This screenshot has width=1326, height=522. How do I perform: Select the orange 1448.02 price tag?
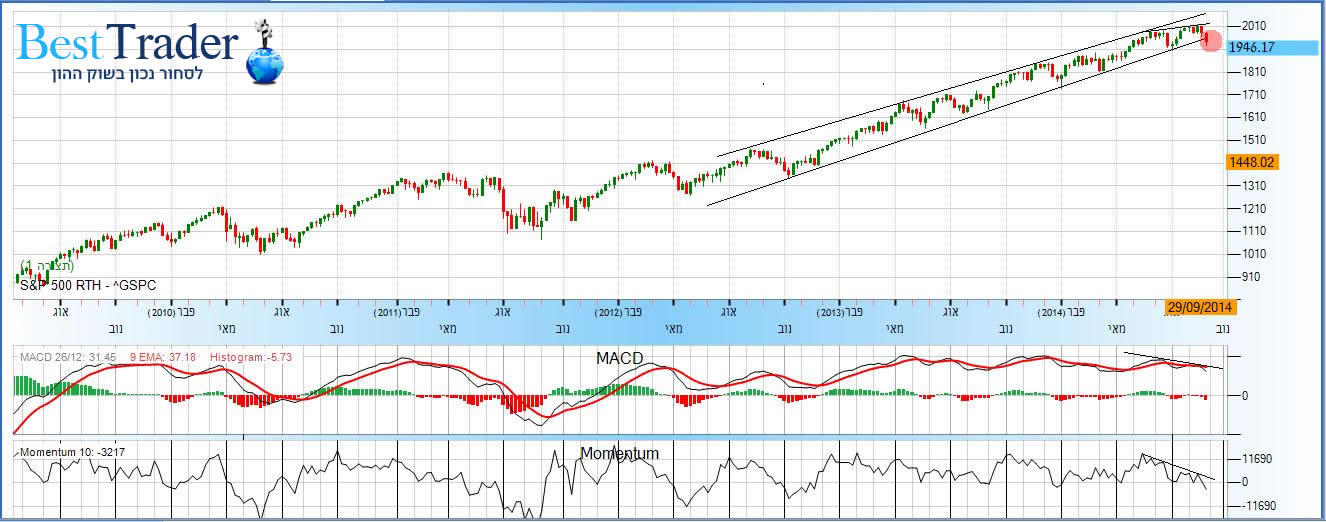click(x=1258, y=162)
